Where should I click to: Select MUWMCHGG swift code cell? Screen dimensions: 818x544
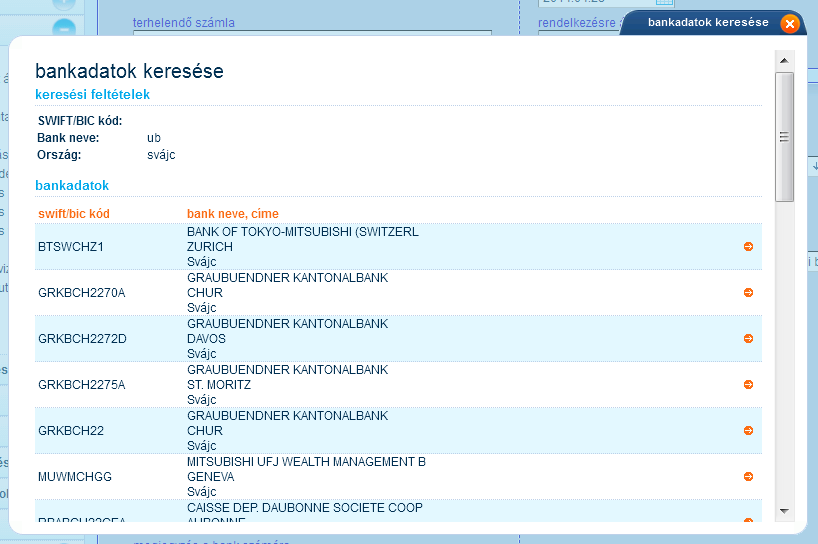[x=75, y=477]
